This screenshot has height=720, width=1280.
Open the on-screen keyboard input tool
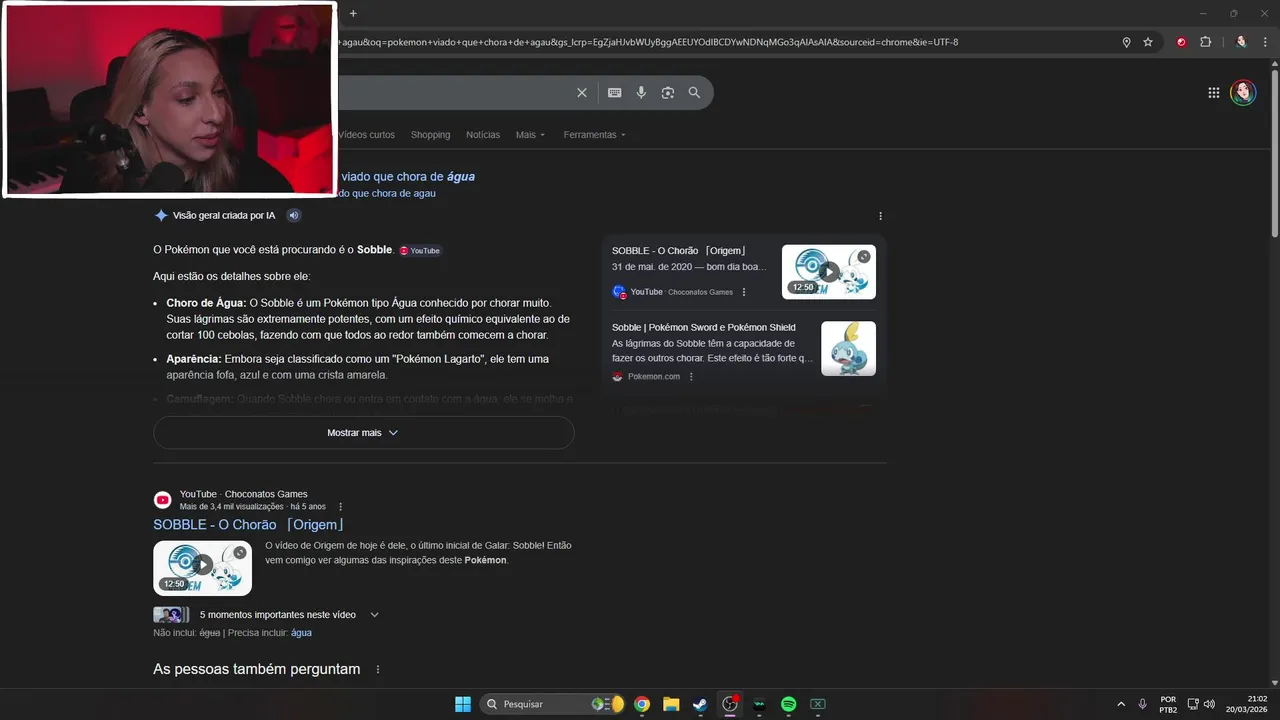click(615, 92)
